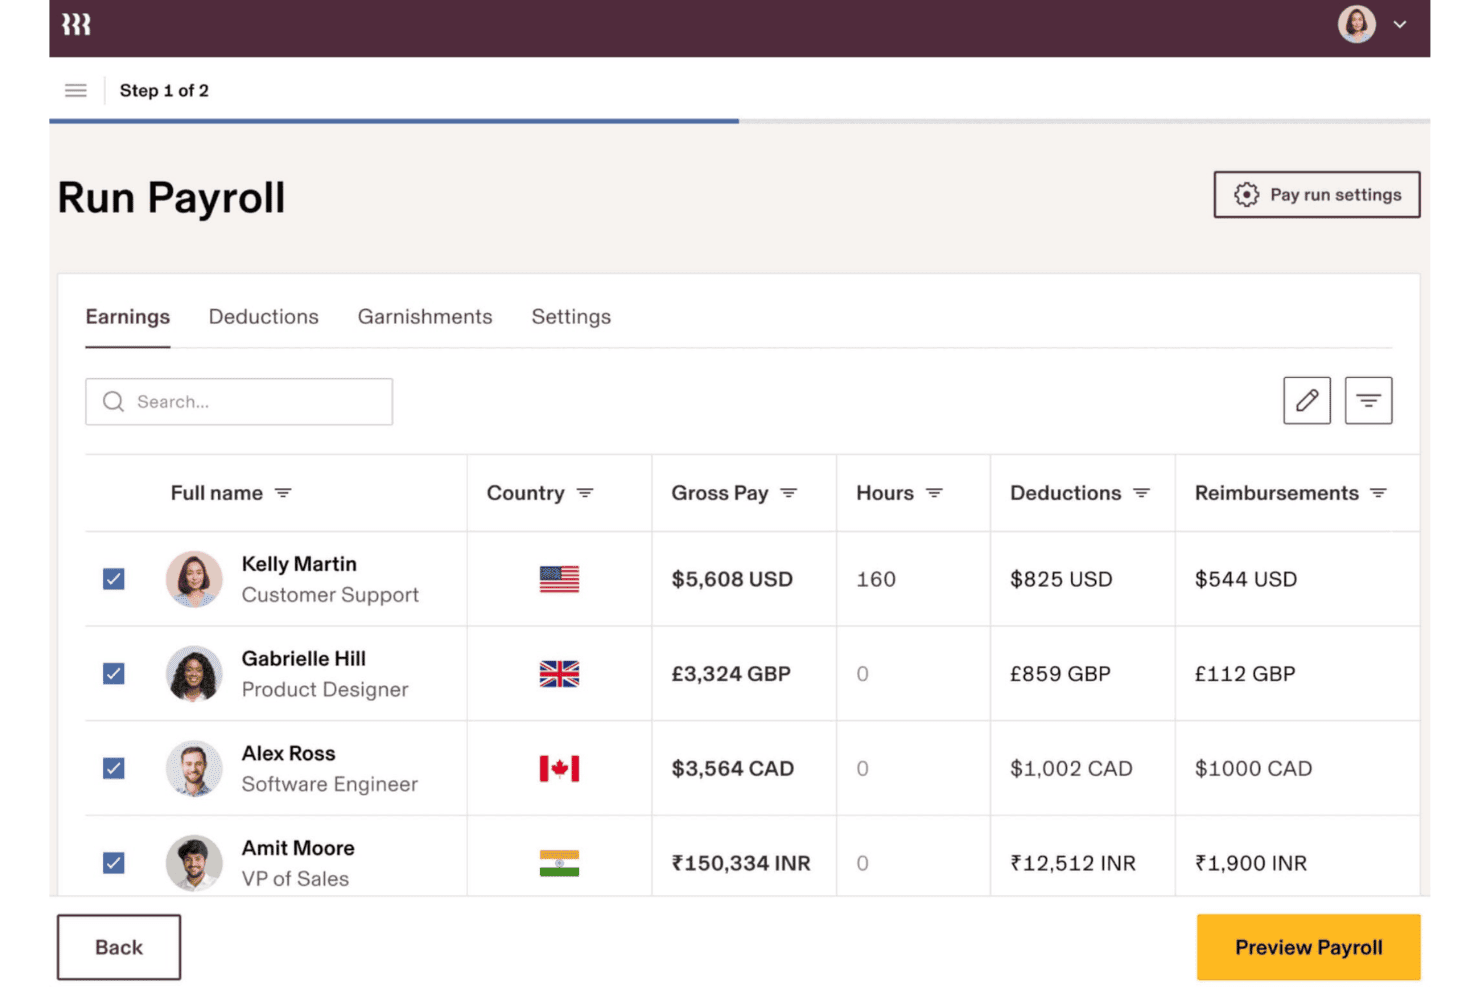The height and width of the screenshot is (987, 1480).
Task: Click the Gross Pay column sort icon
Action: point(789,493)
